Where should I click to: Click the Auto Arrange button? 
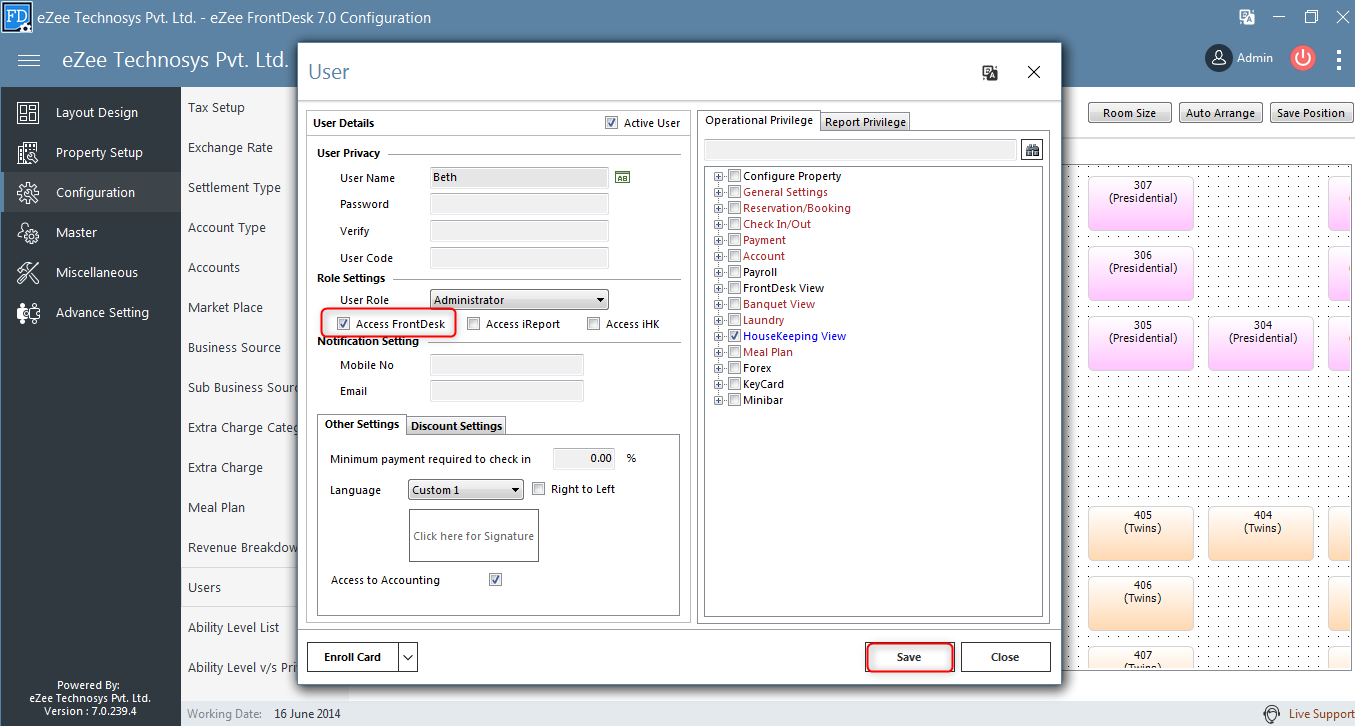coord(1220,113)
